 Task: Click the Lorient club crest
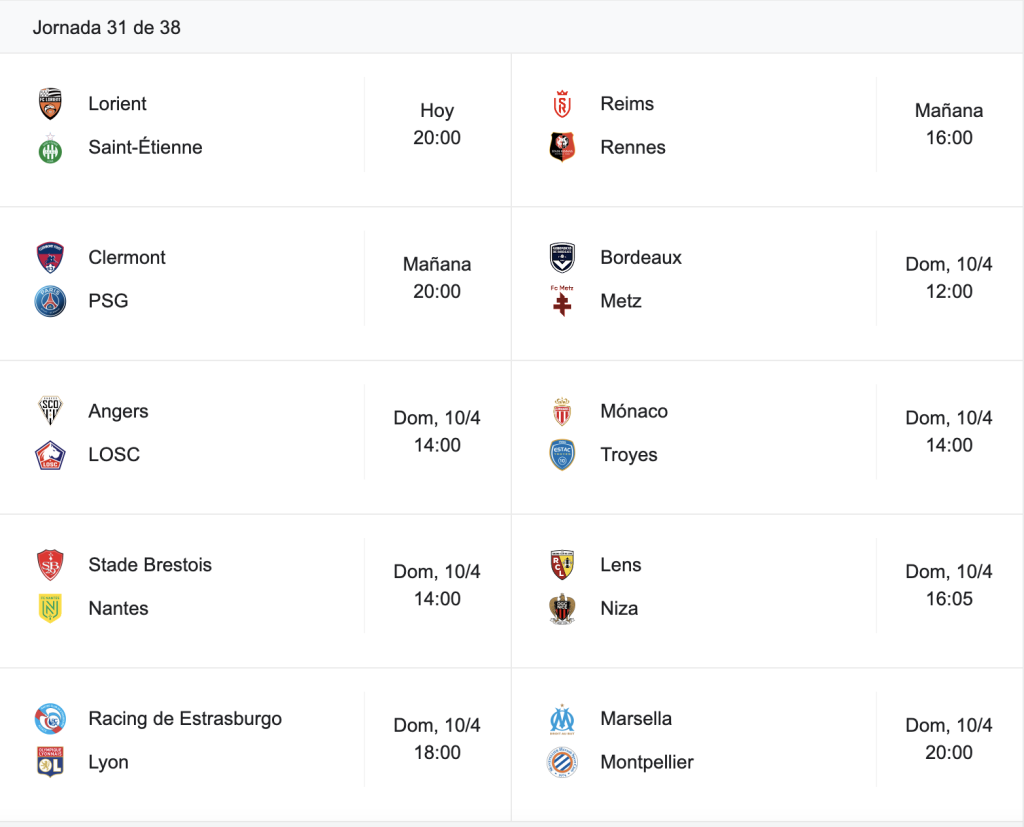pyautogui.click(x=50, y=104)
